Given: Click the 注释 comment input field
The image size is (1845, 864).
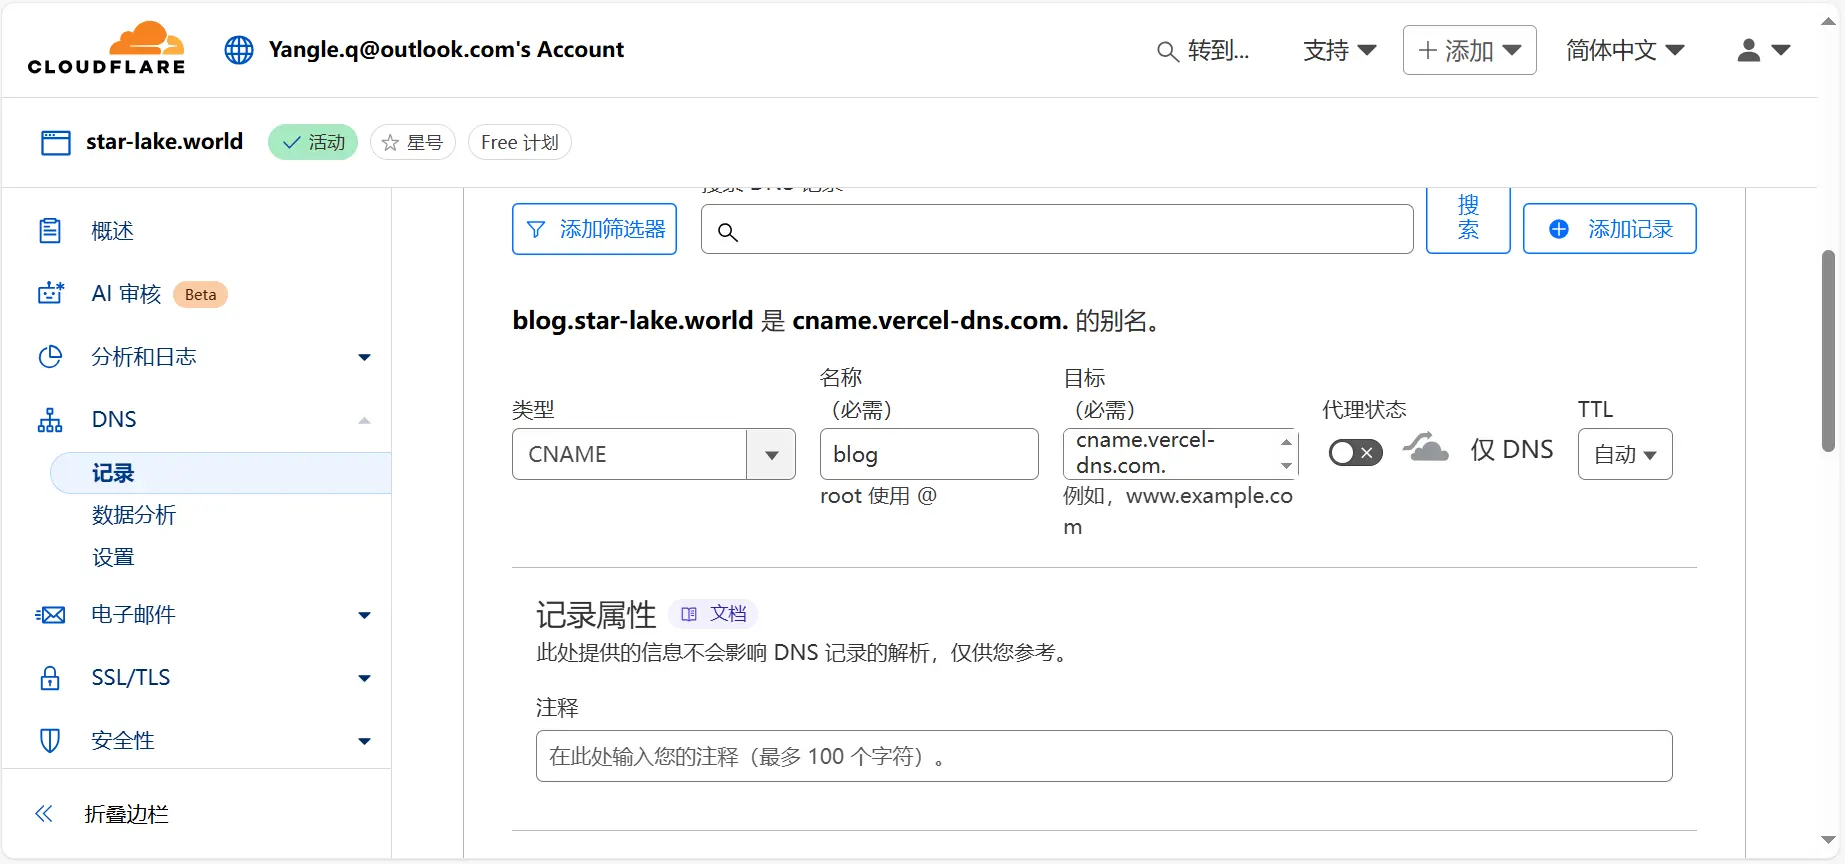Looking at the screenshot, I should (1104, 756).
